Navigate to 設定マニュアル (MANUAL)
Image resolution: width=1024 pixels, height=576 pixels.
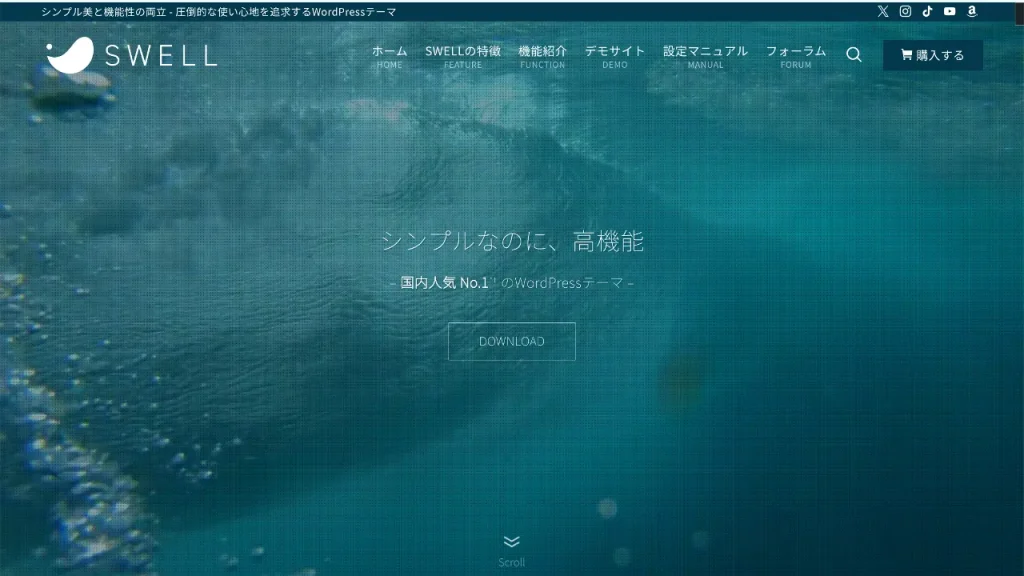click(705, 56)
